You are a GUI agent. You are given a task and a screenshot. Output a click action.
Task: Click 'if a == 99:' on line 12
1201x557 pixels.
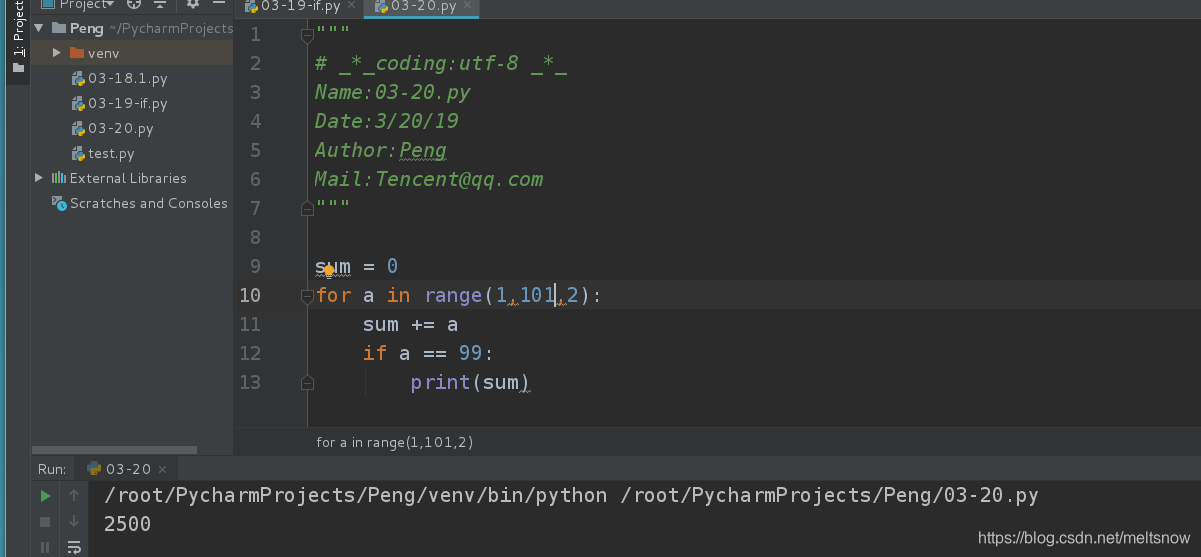pyautogui.click(x=428, y=353)
